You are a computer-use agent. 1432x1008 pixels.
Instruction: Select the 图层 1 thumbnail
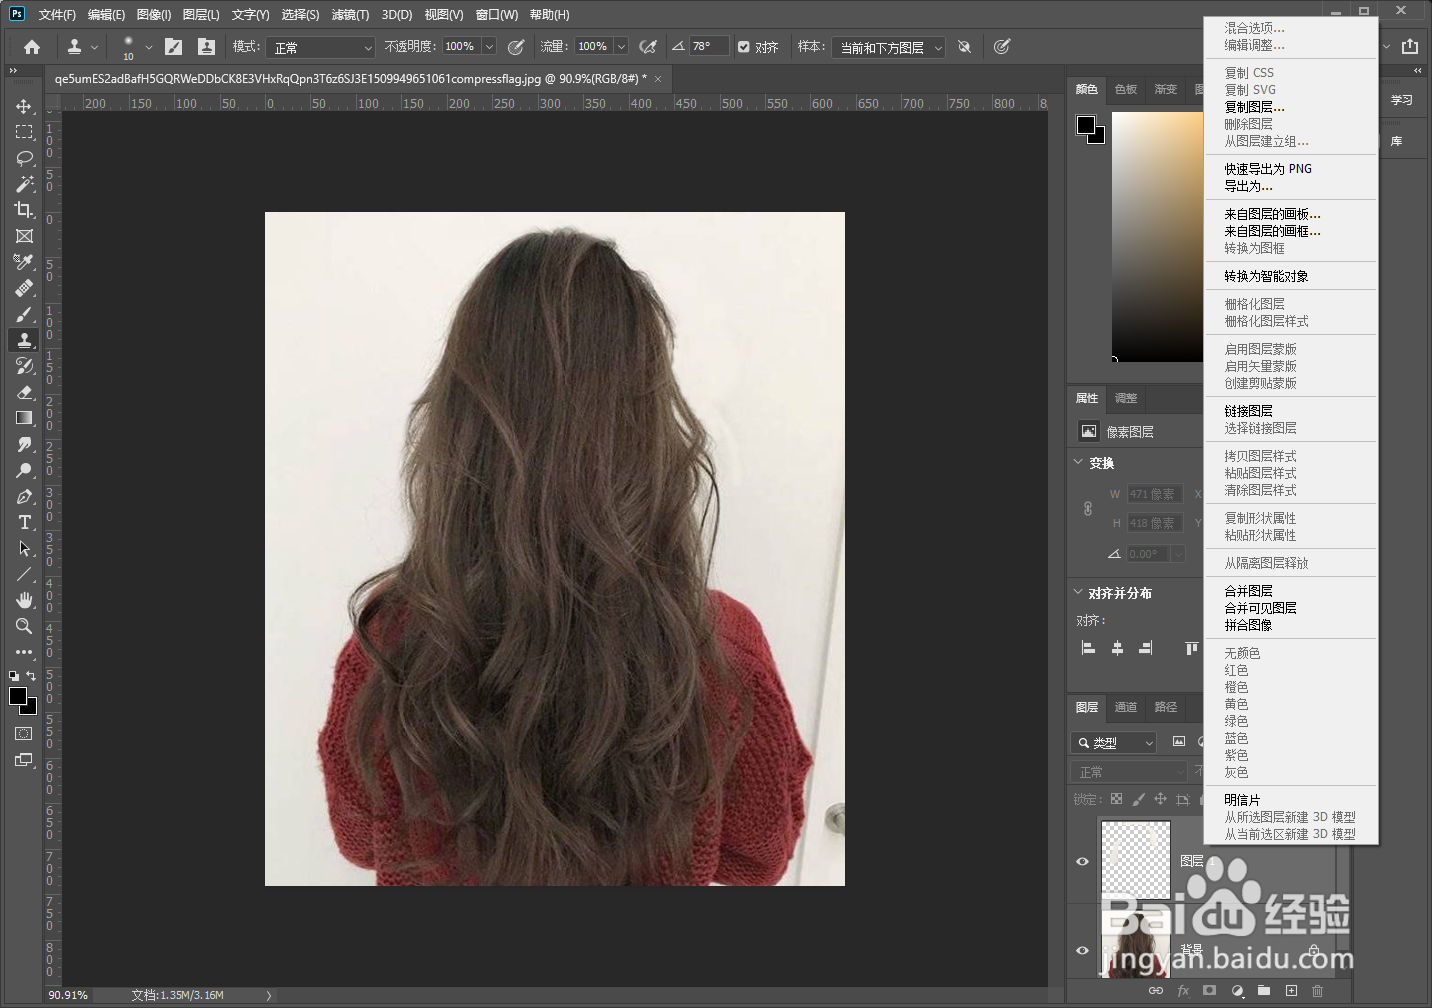[1135, 860]
